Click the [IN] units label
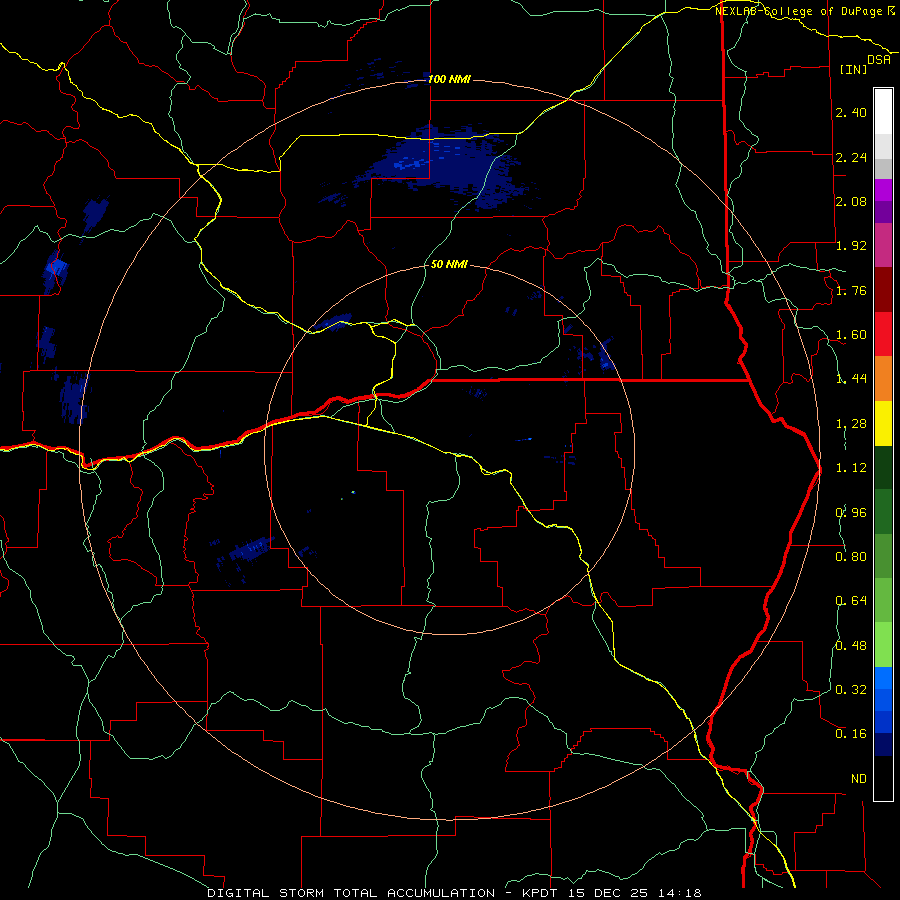The height and width of the screenshot is (900, 900). 853,69
